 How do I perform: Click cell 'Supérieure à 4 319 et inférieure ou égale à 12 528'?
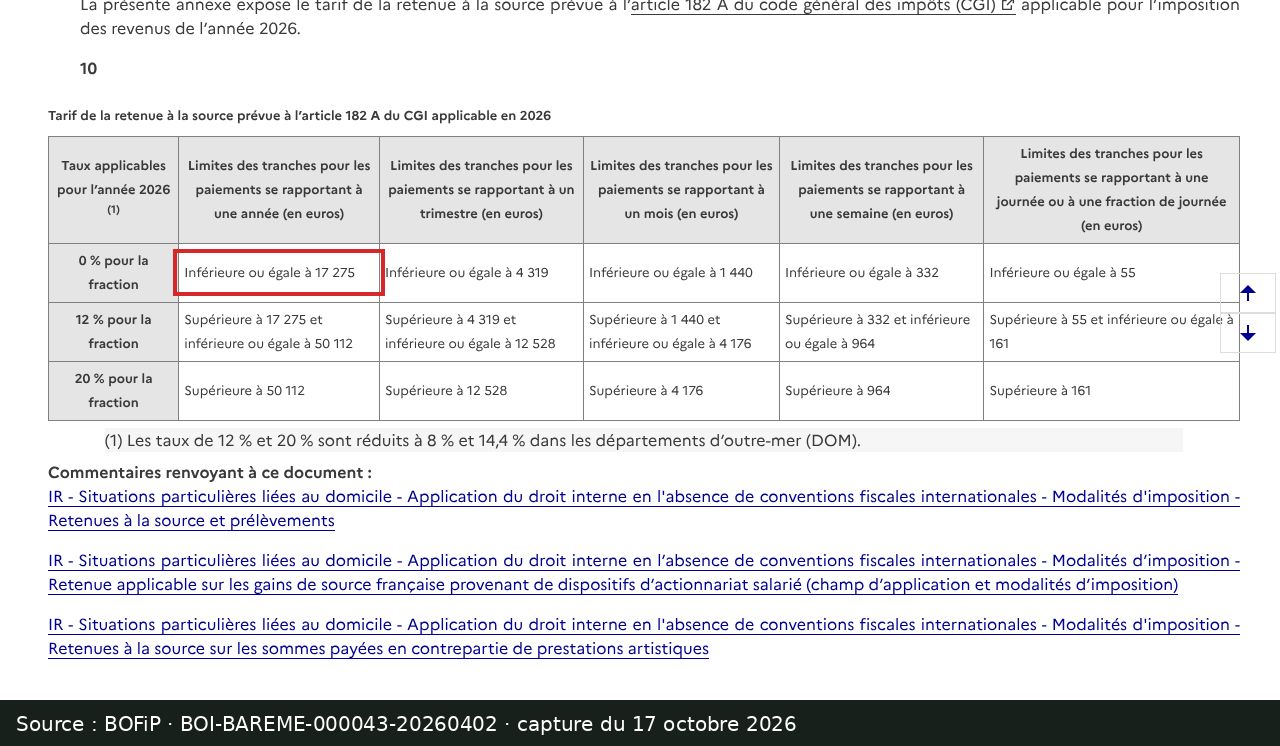point(481,332)
